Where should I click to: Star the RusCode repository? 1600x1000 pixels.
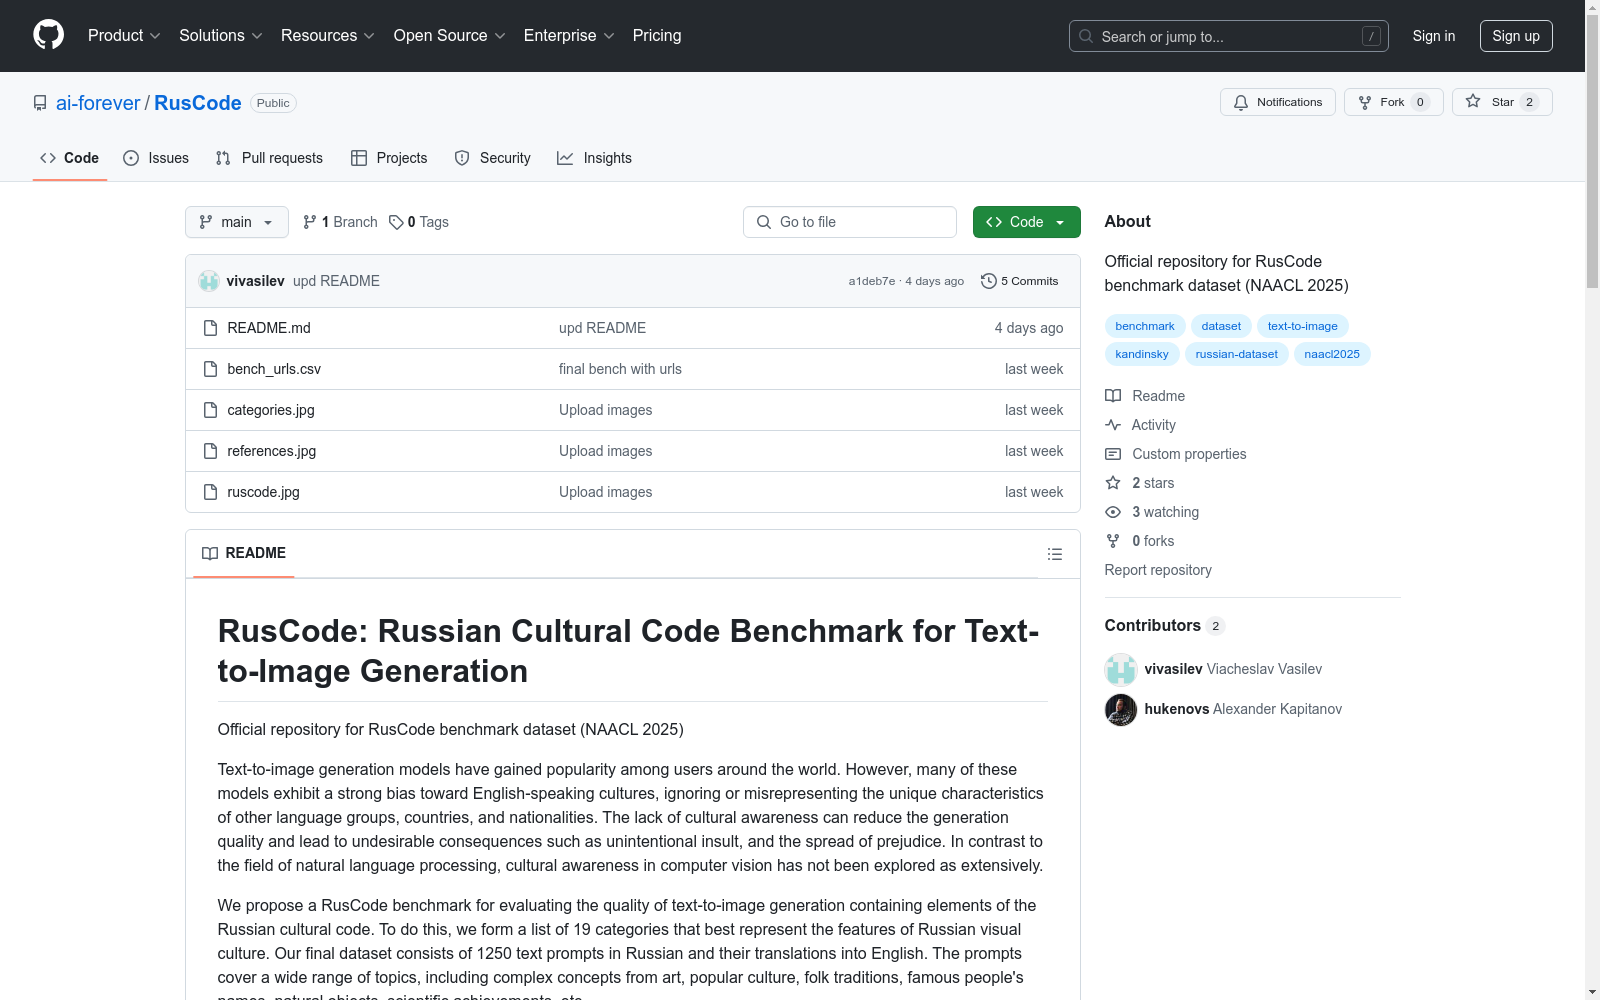(x=1502, y=102)
